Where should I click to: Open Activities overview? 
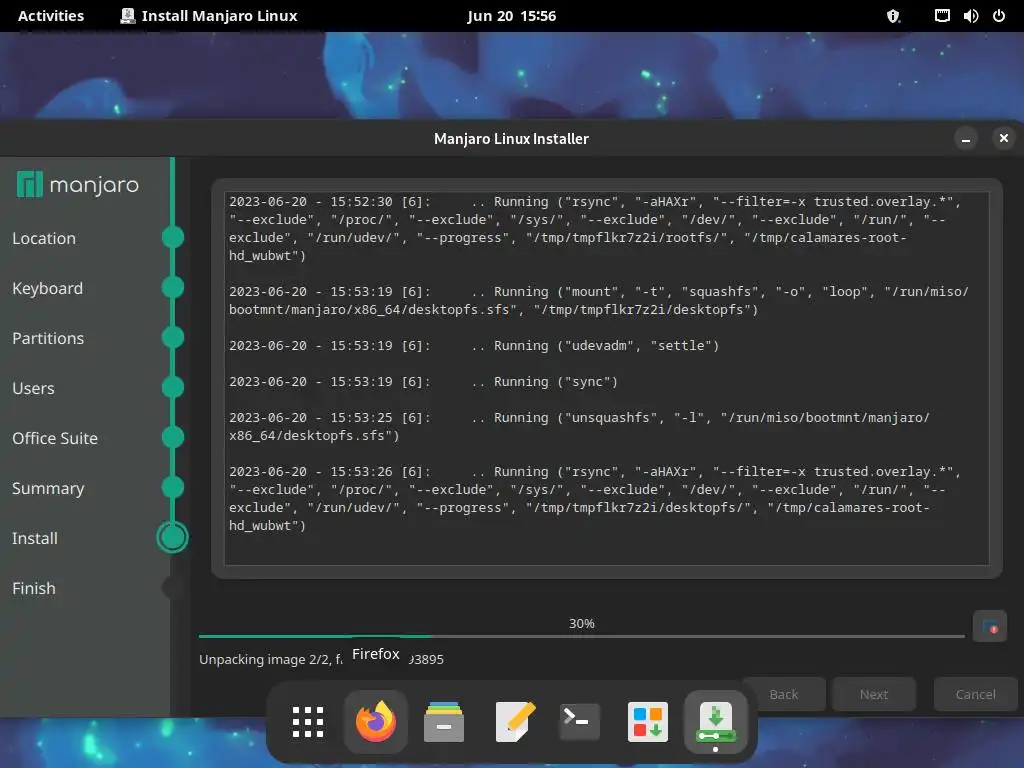click(51, 16)
